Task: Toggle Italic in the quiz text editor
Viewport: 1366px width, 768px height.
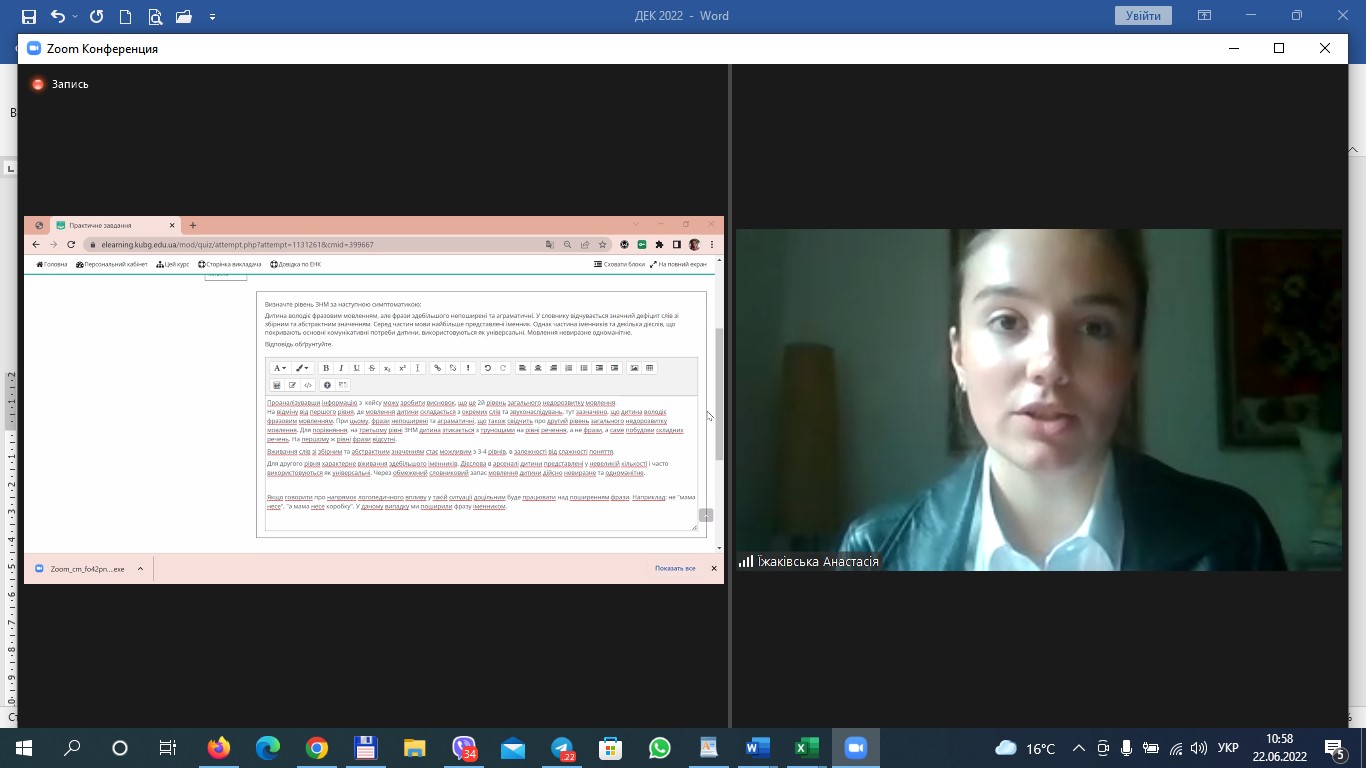Action: point(341,368)
